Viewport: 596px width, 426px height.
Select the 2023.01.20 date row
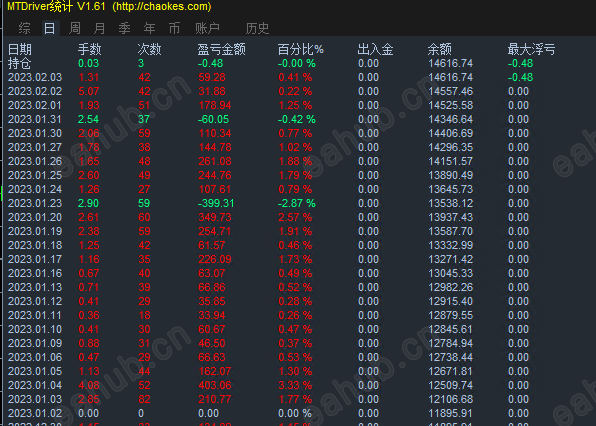tap(35, 217)
